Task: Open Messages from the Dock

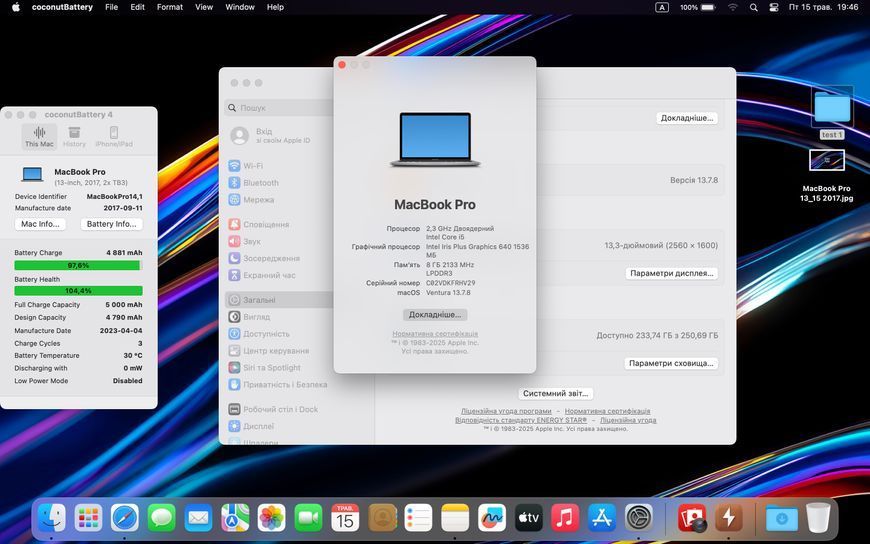Action: click(161, 518)
